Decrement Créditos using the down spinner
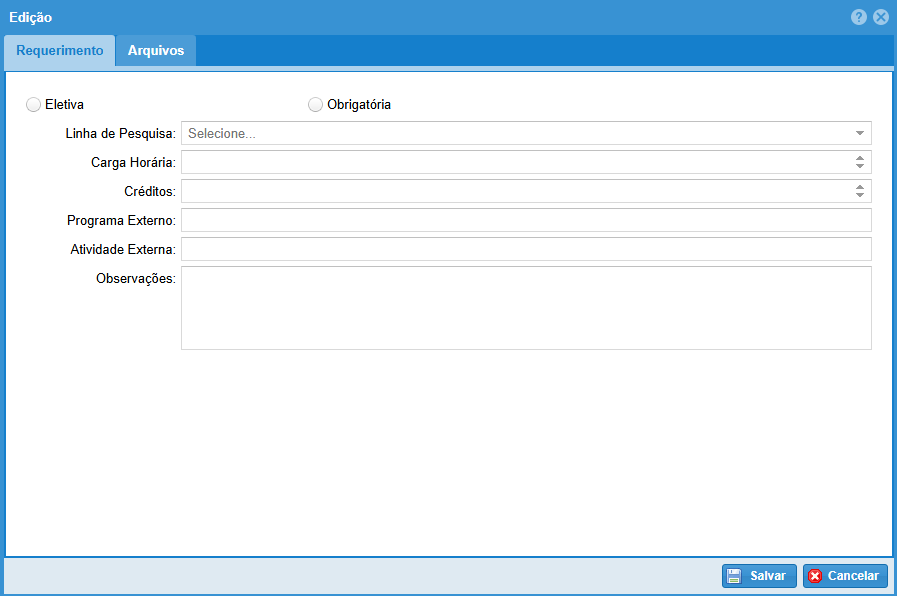897x596 pixels. point(860,195)
